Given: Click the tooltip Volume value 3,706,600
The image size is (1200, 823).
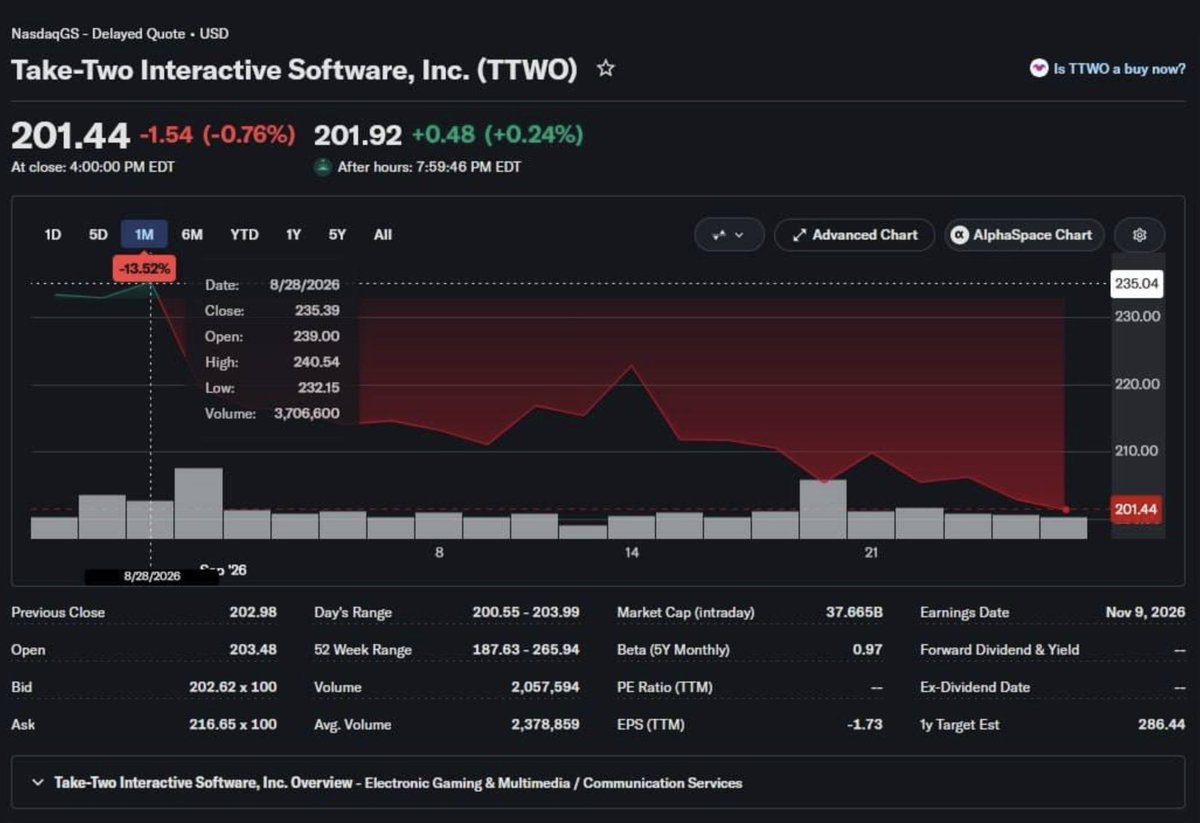Looking at the screenshot, I should pyautogui.click(x=306, y=413).
